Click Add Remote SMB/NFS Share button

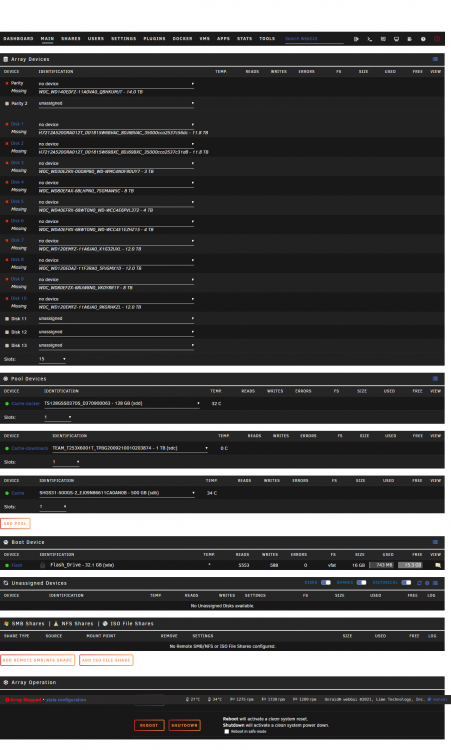coord(38,660)
